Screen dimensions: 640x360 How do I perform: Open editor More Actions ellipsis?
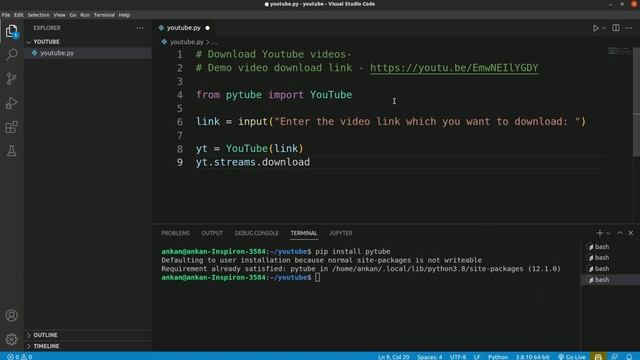pyautogui.click(x=629, y=28)
